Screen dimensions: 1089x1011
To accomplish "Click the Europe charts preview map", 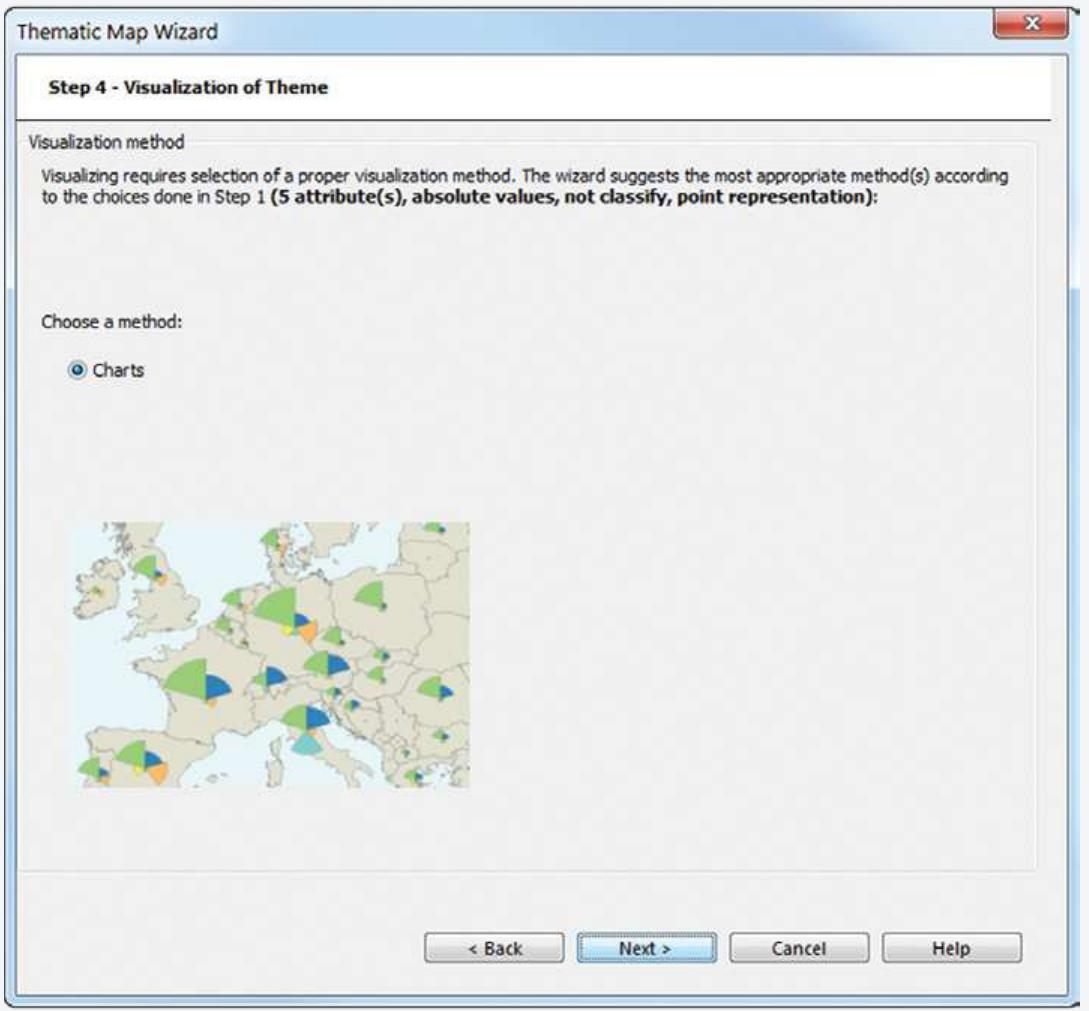I will tap(272, 655).
